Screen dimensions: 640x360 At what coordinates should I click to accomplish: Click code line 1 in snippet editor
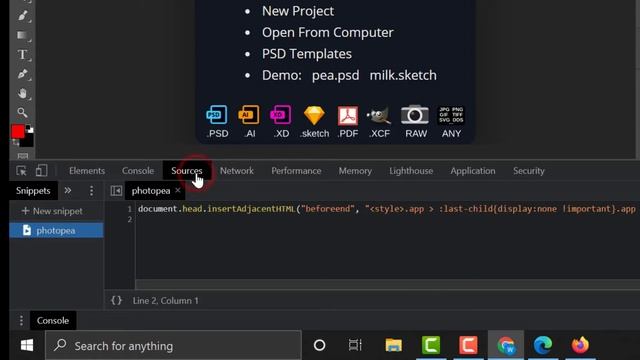click(x=388, y=209)
